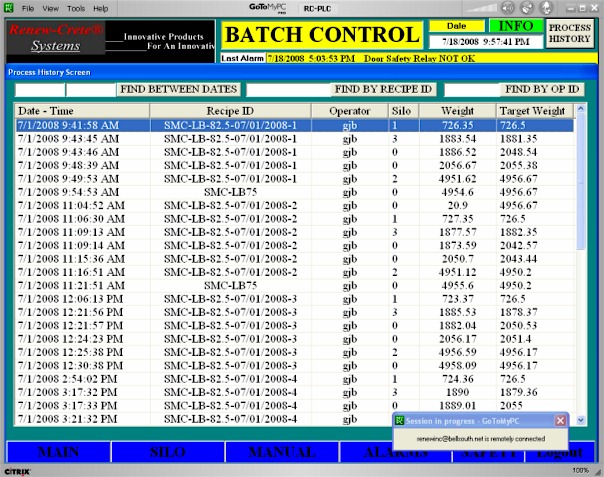Select the row dated 7/1/2008 3:17:32 PM
Screen dimensions: 604x477
[295, 392]
